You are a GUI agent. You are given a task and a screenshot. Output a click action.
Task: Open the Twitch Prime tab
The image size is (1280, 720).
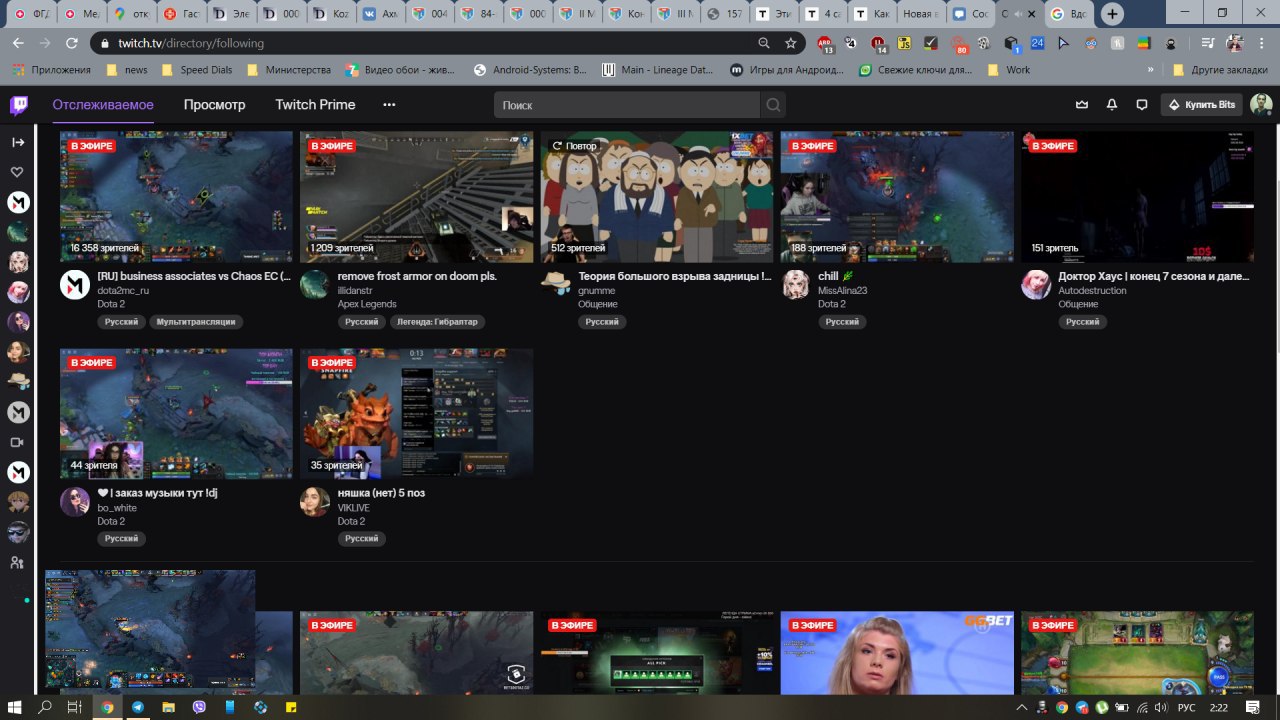pos(315,105)
